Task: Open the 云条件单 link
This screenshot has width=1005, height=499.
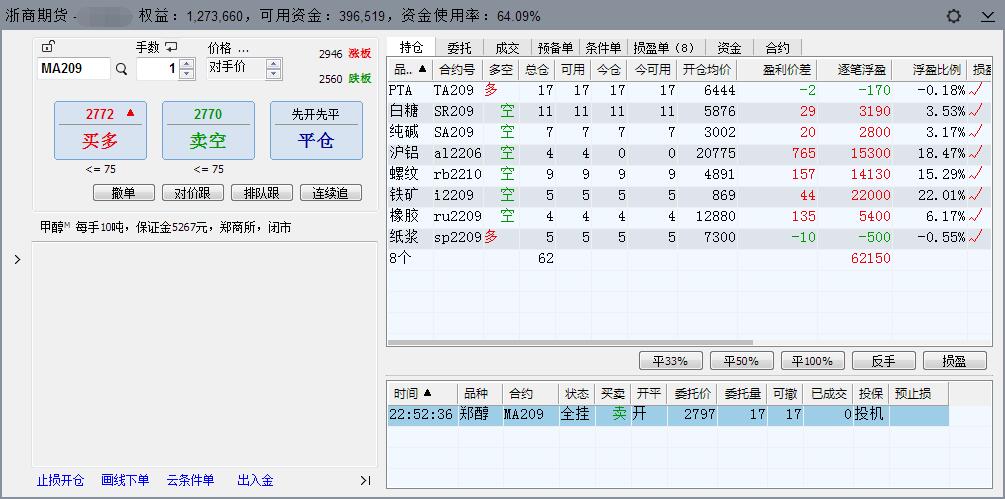Action: [x=190, y=481]
